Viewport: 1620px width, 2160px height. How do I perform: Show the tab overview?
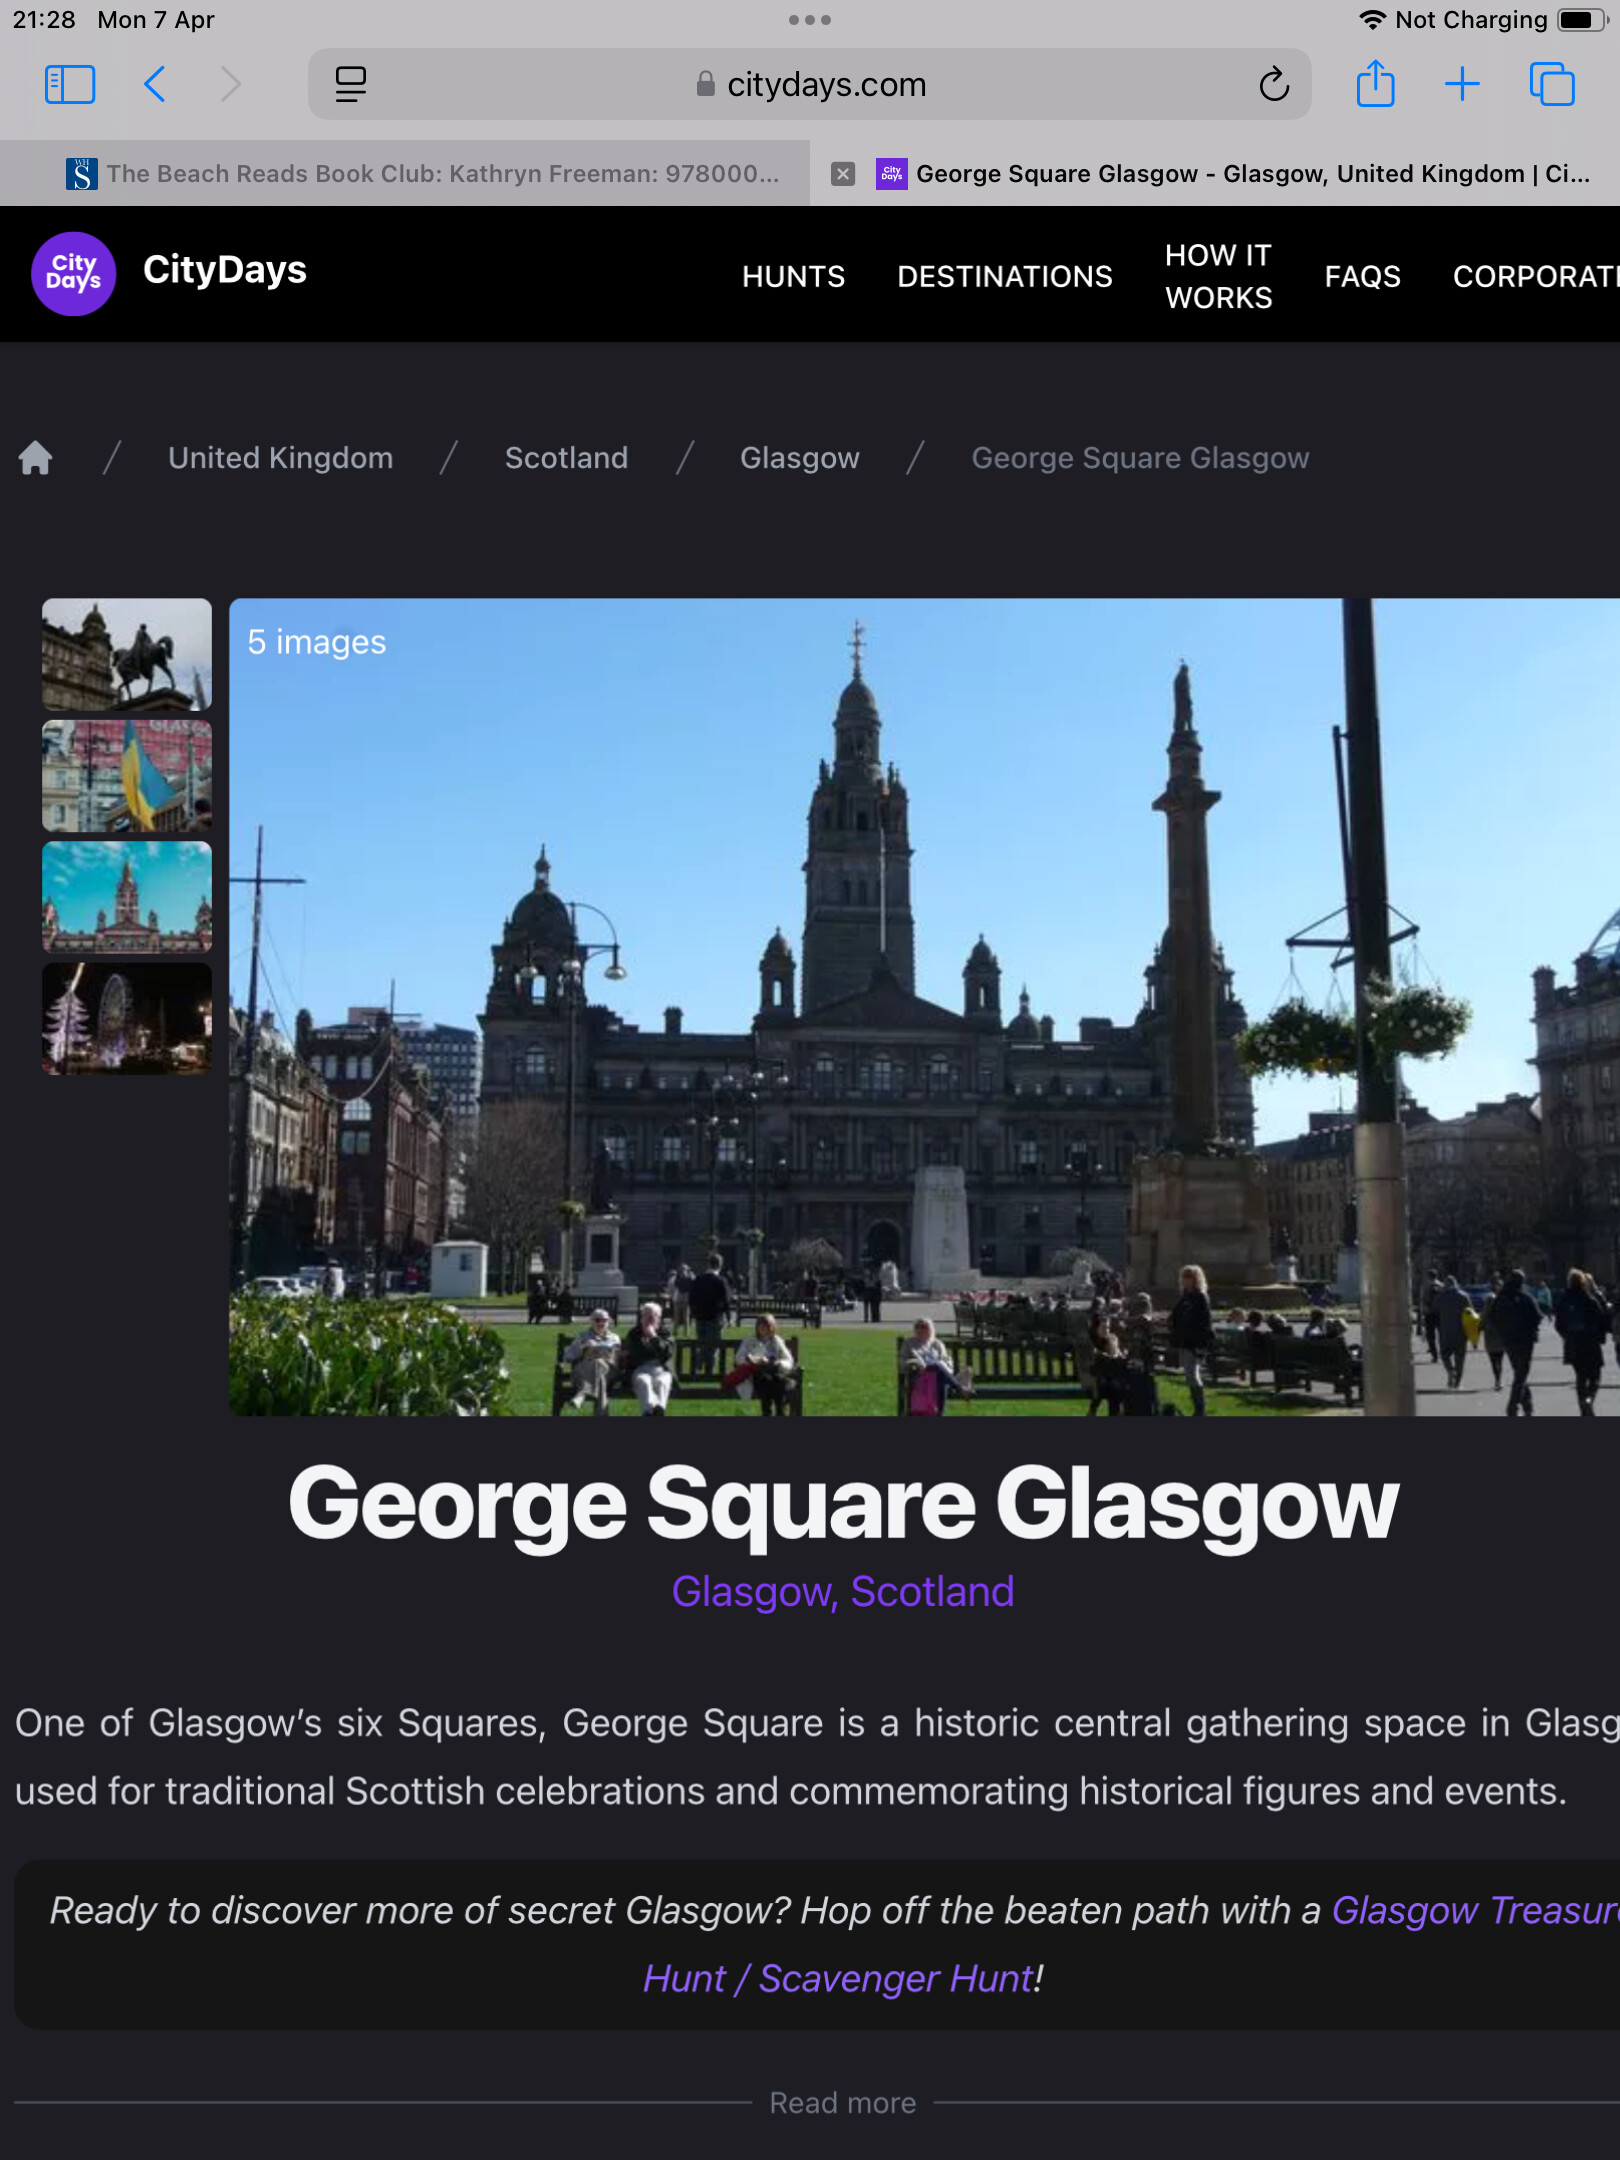point(1552,84)
